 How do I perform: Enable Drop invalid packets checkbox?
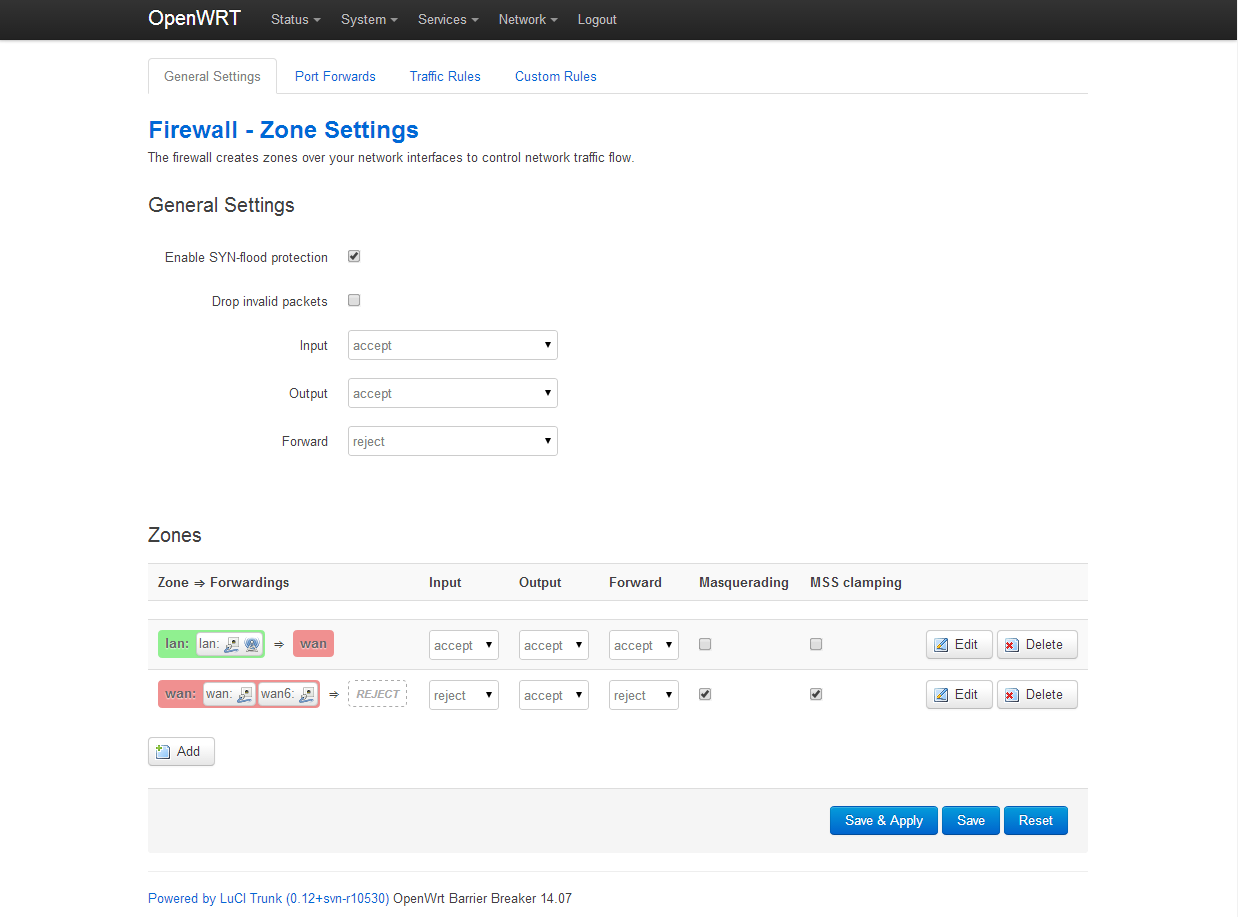354,300
